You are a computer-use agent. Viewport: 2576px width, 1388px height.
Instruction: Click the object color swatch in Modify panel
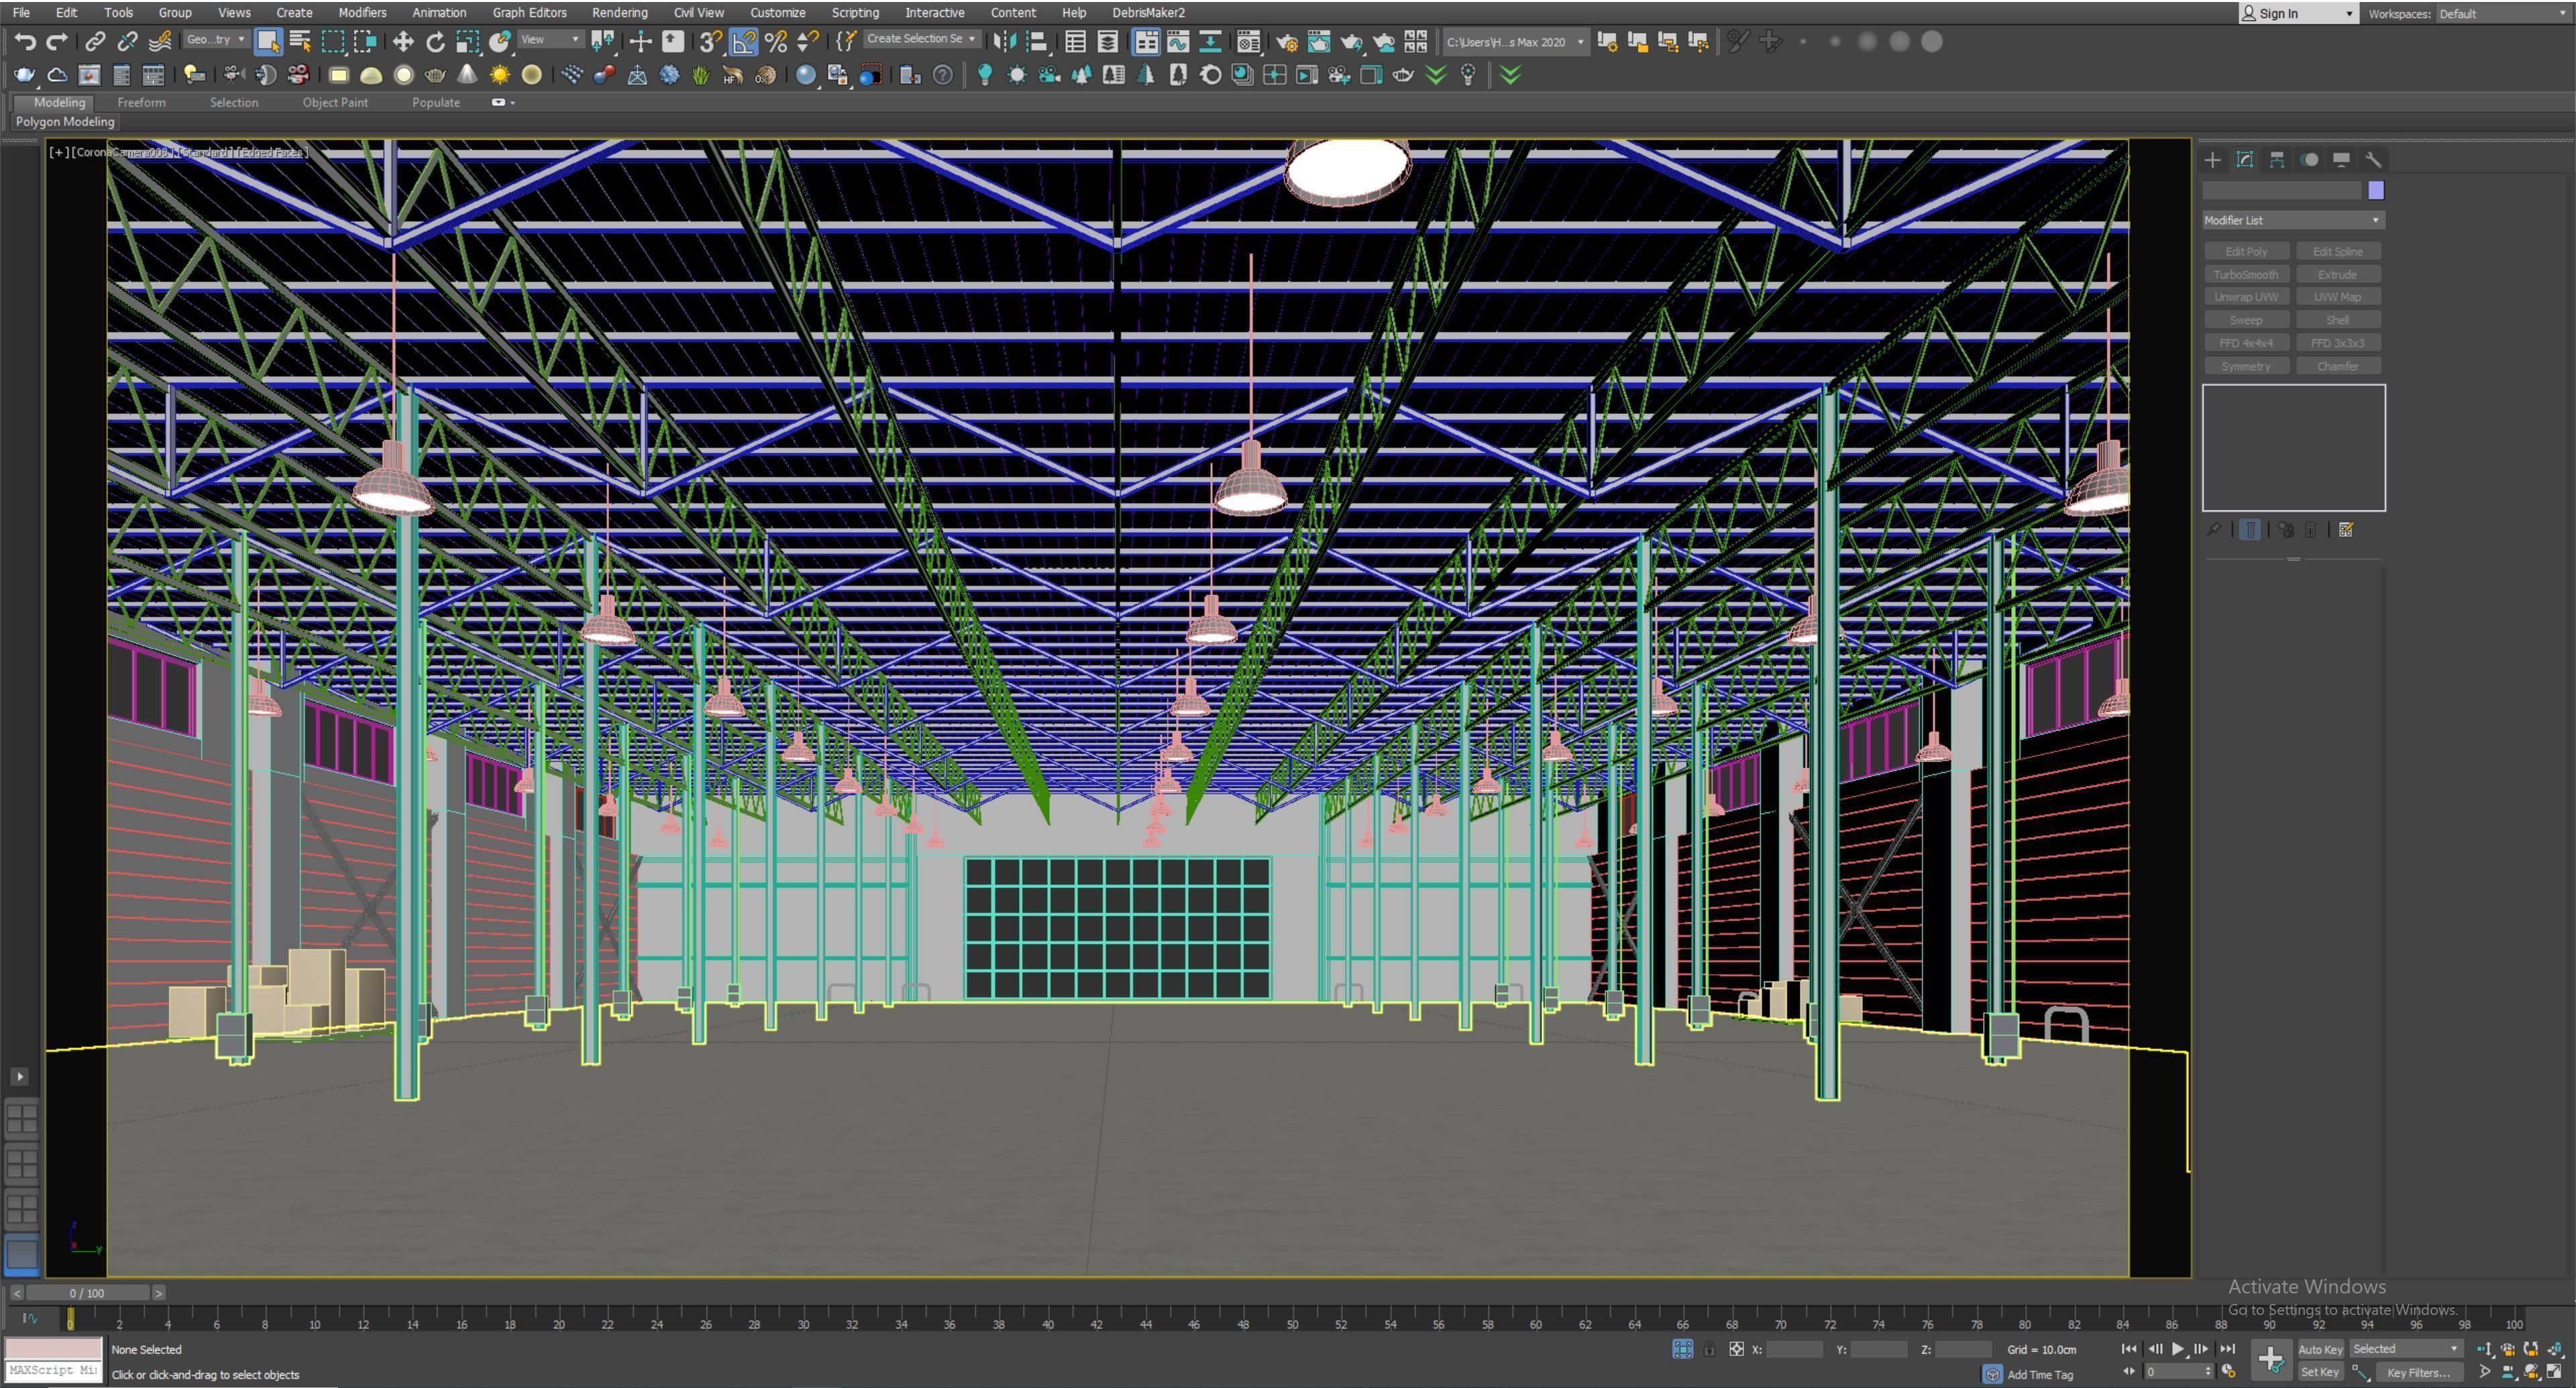click(2376, 190)
